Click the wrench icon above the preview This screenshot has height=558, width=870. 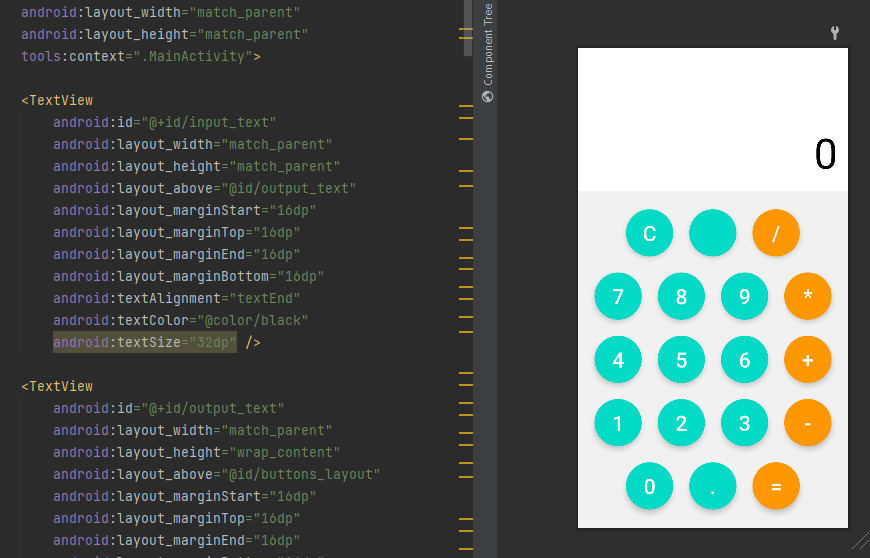click(x=834, y=33)
